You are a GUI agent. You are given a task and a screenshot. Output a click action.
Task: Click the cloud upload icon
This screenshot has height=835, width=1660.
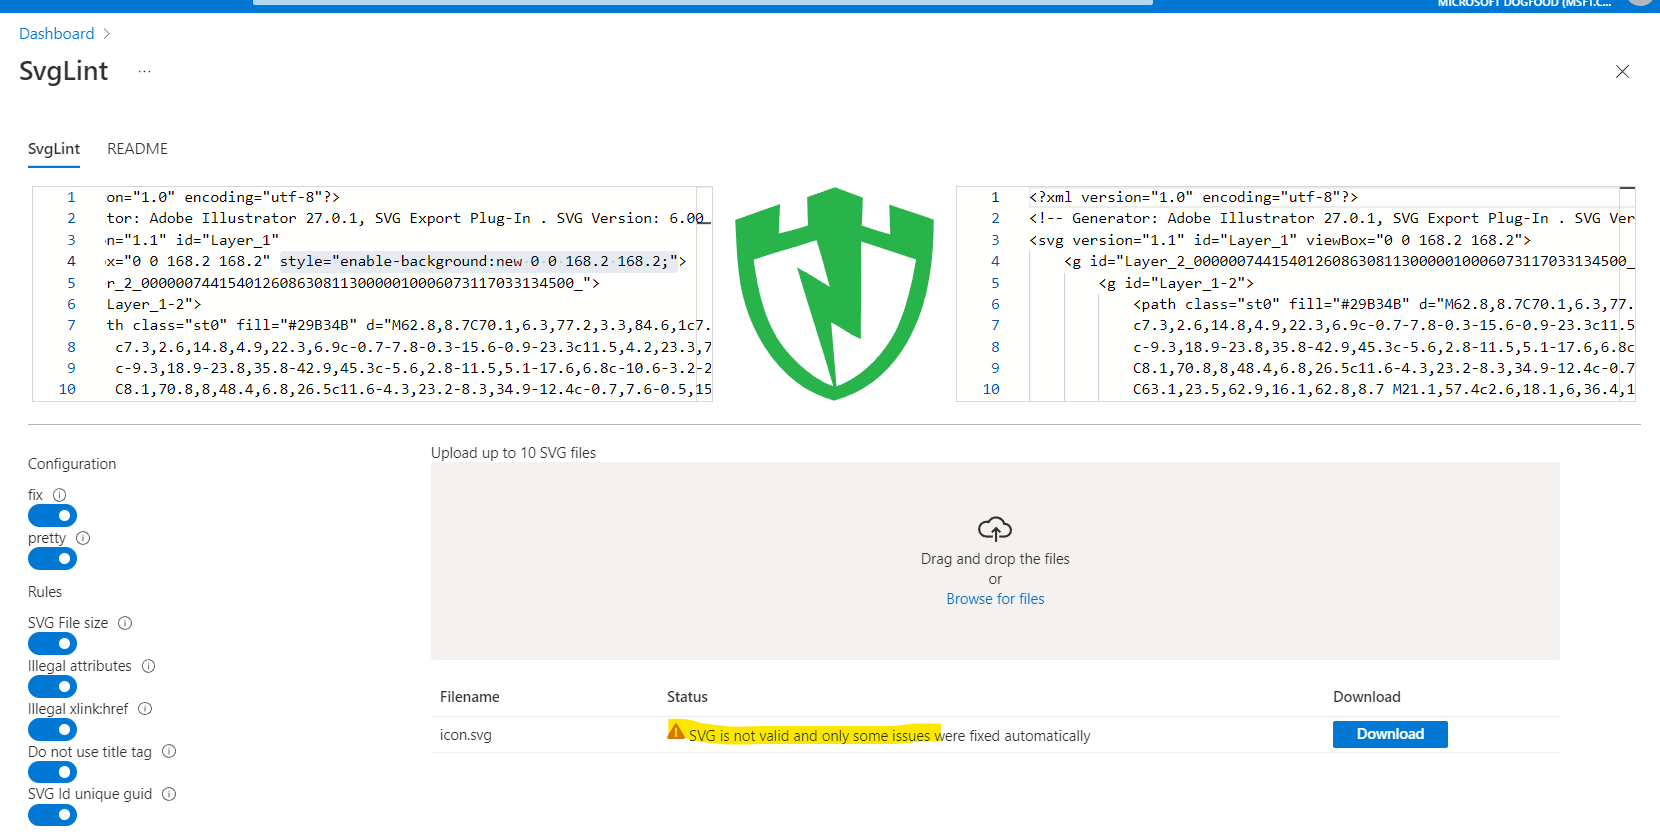click(x=995, y=528)
